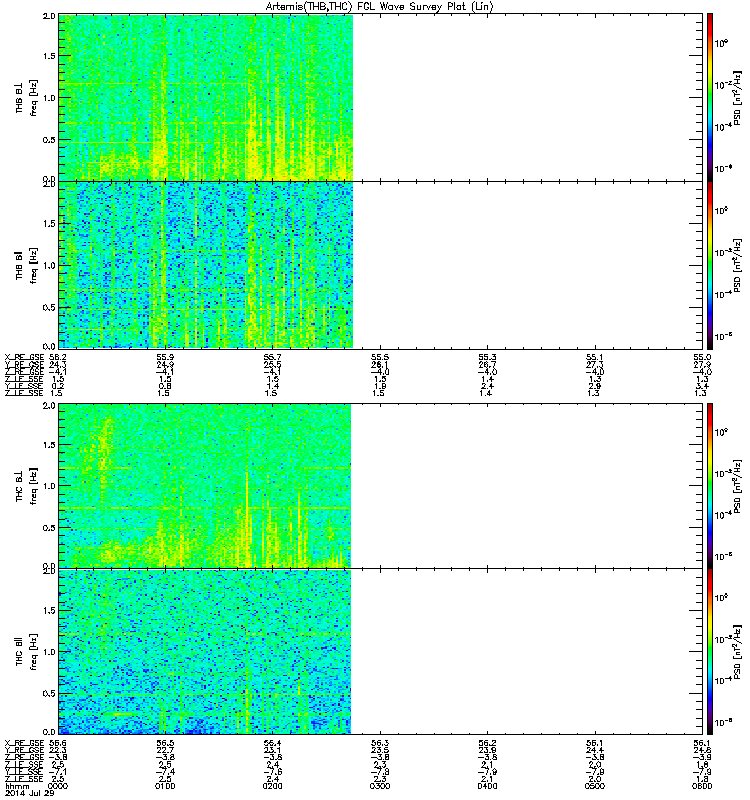
Task: Click the PSD [nT²/Hz] label of bottom panel
Action: click(x=737, y=652)
